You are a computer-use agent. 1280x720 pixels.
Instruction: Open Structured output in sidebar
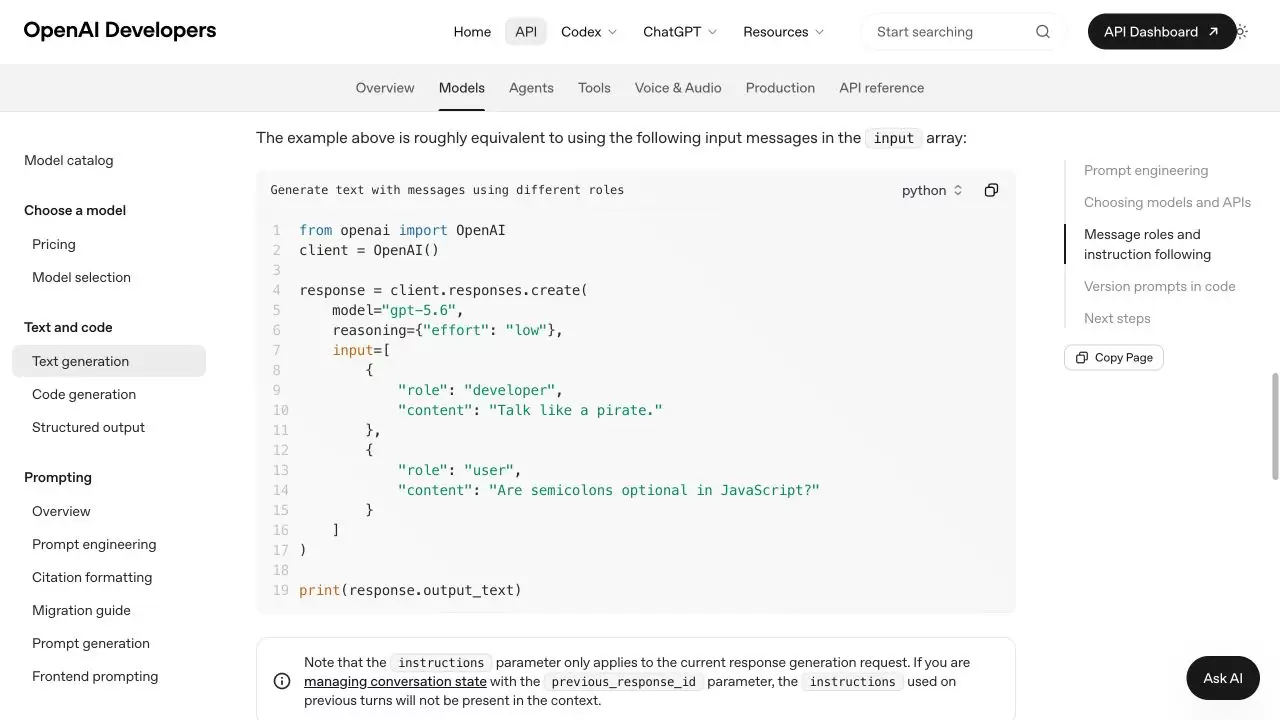click(x=88, y=428)
